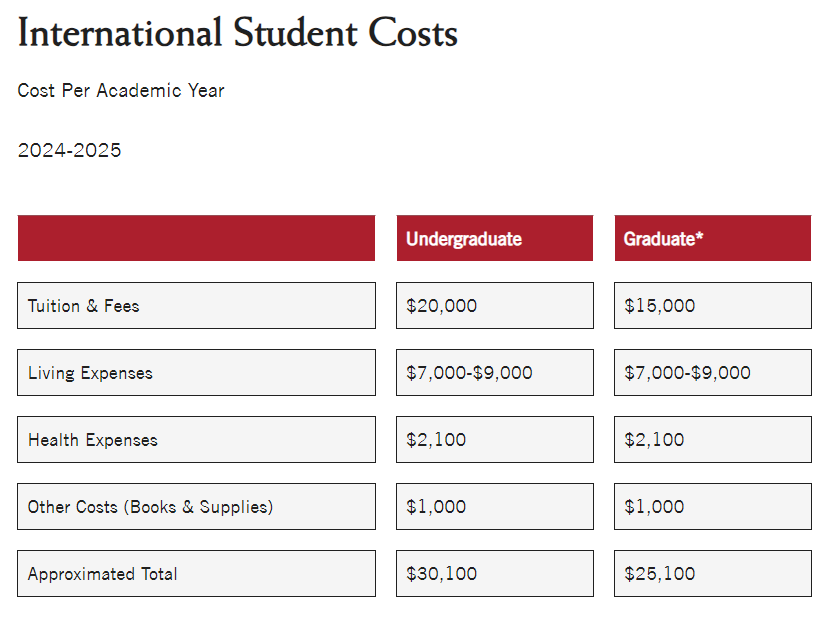Image resolution: width=830 pixels, height=617 pixels.
Task: Click the Graduate* column header
Action: pyautogui.click(x=663, y=239)
